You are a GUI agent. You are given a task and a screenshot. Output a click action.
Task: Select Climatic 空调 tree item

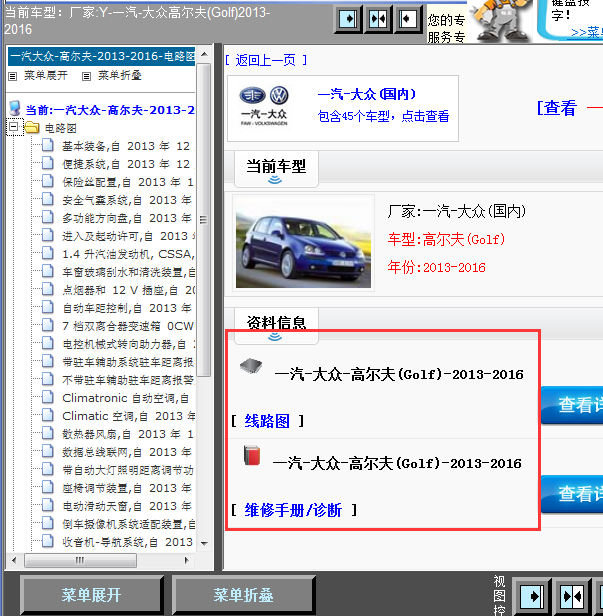tap(128, 416)
